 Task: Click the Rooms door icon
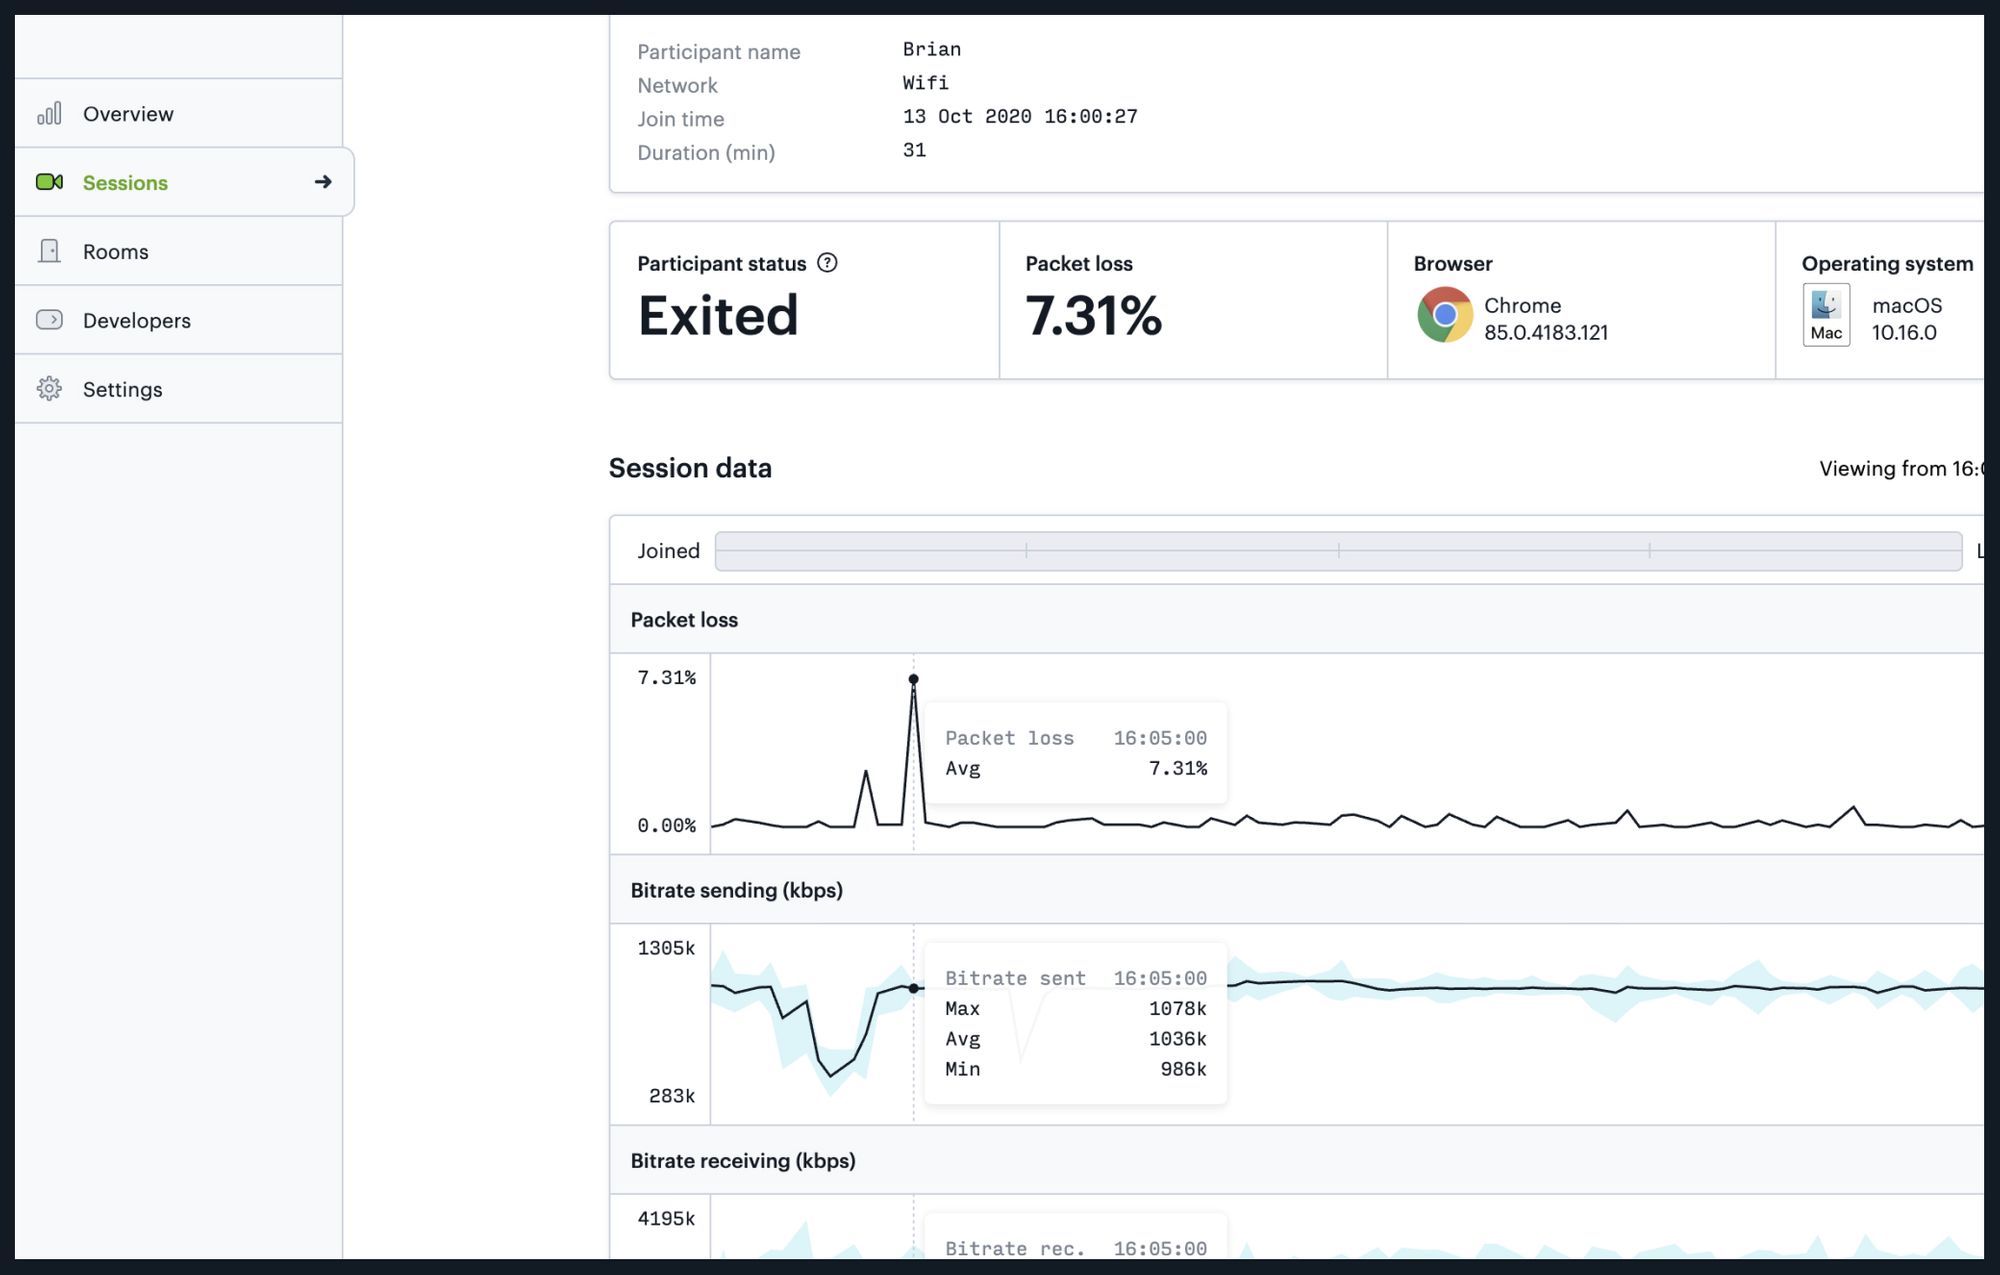(x=49, y=251)
